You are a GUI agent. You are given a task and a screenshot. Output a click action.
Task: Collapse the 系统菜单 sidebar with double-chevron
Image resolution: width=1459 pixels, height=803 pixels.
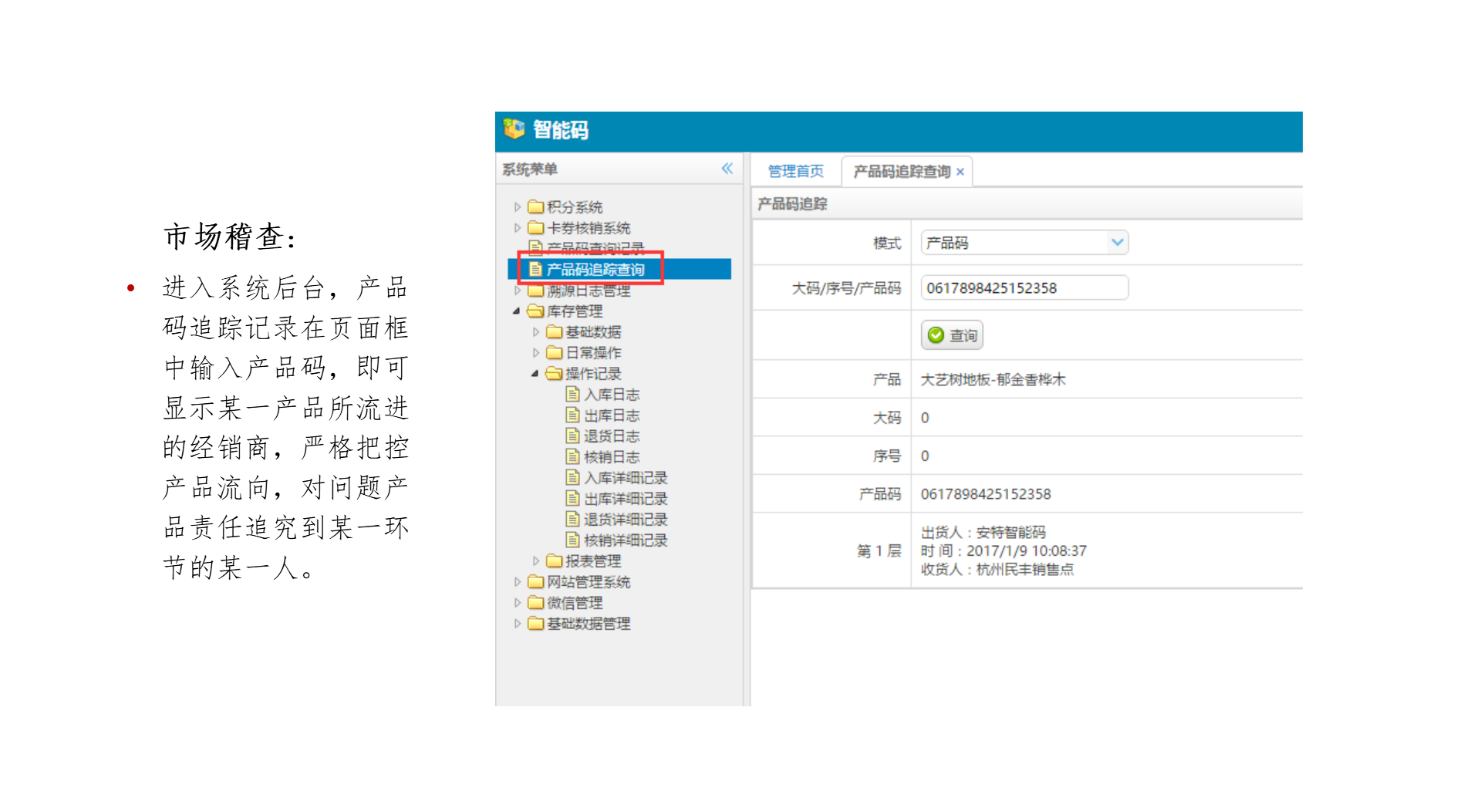click(x=727, y=169)
